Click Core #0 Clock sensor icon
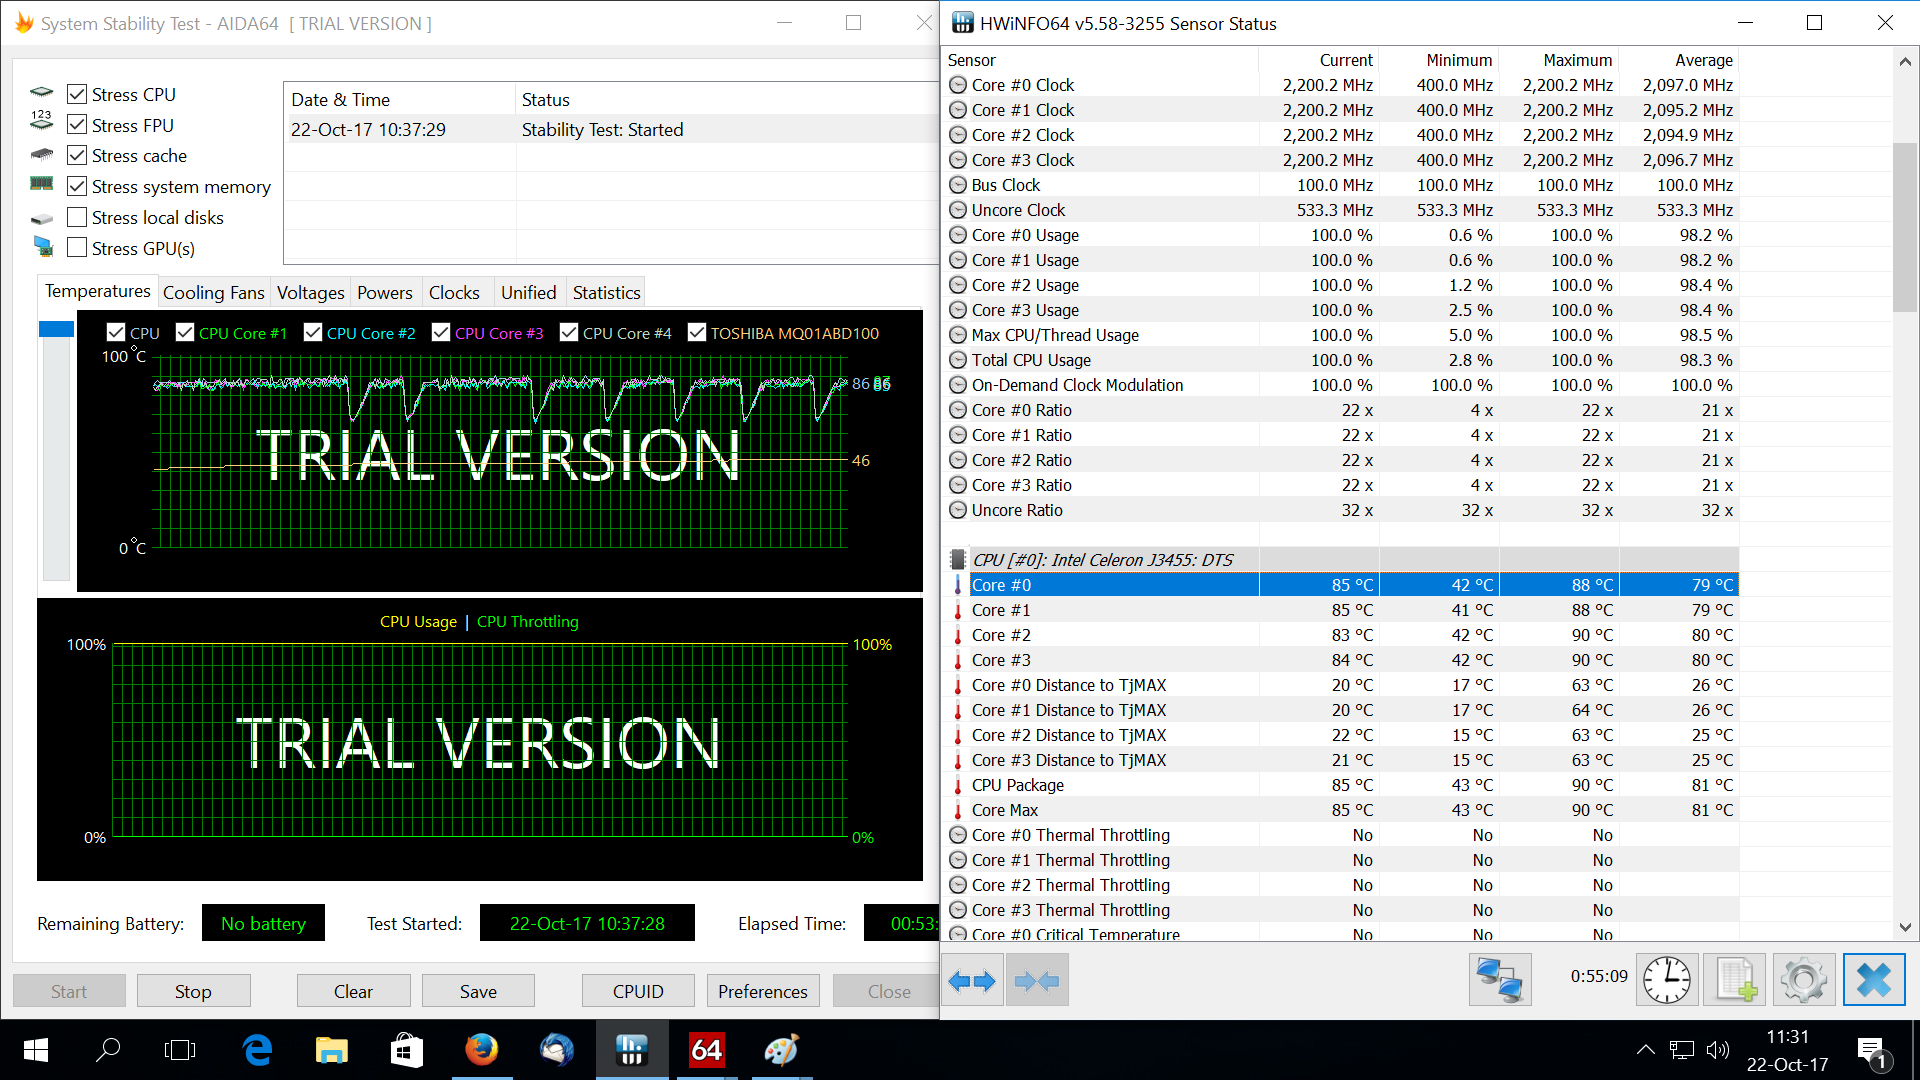Image resolution: width=1920 pixels, height=1080 pixels. (958, 85)
